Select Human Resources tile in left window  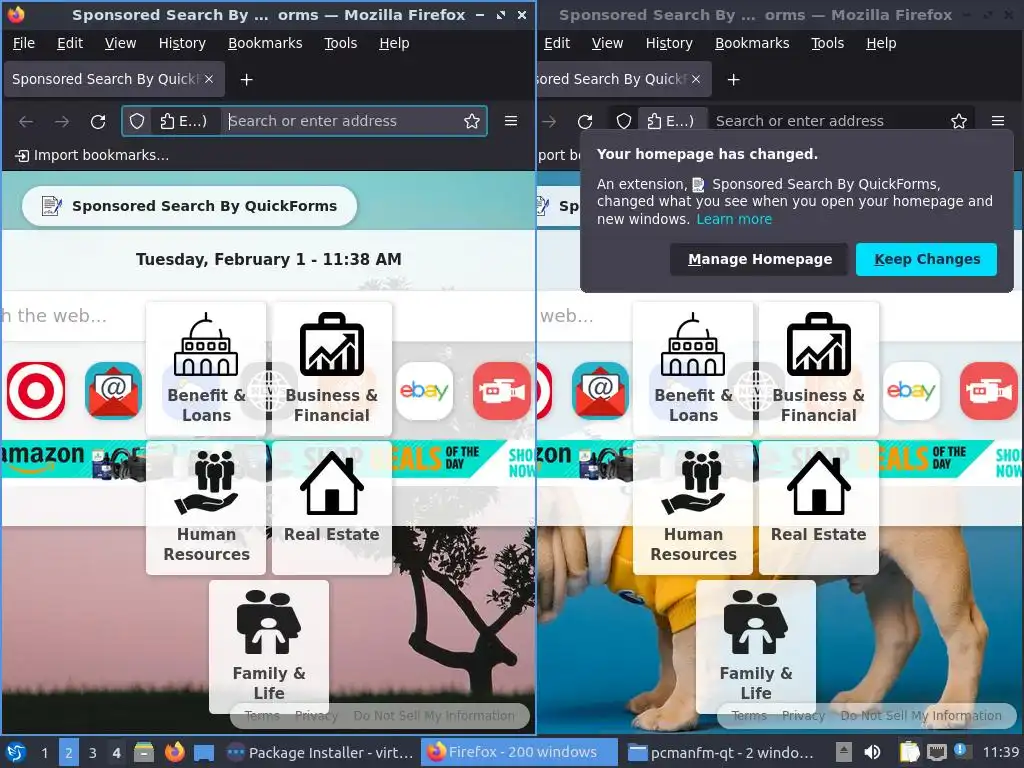(x=206, y=508)
